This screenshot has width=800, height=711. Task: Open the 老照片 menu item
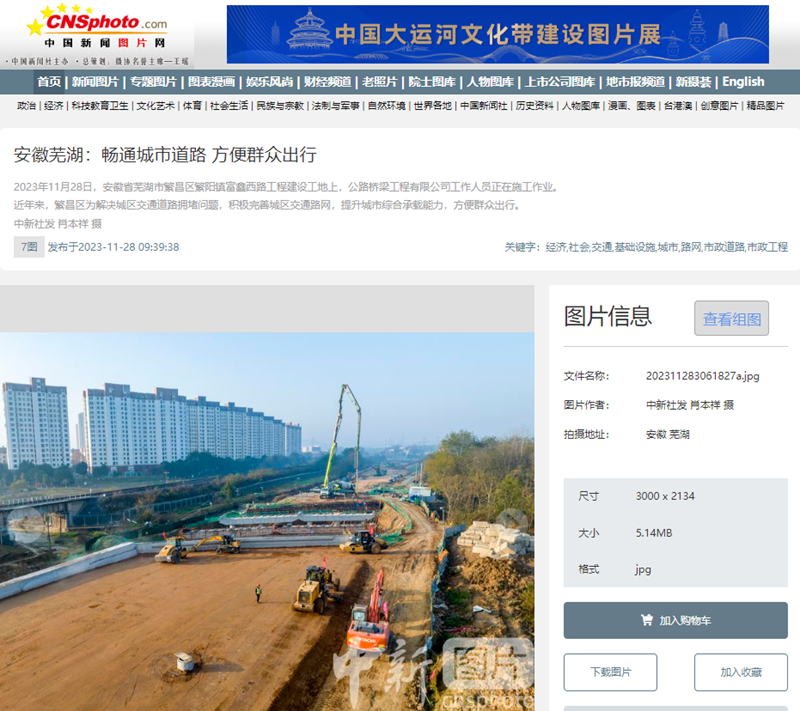(379, 82)
